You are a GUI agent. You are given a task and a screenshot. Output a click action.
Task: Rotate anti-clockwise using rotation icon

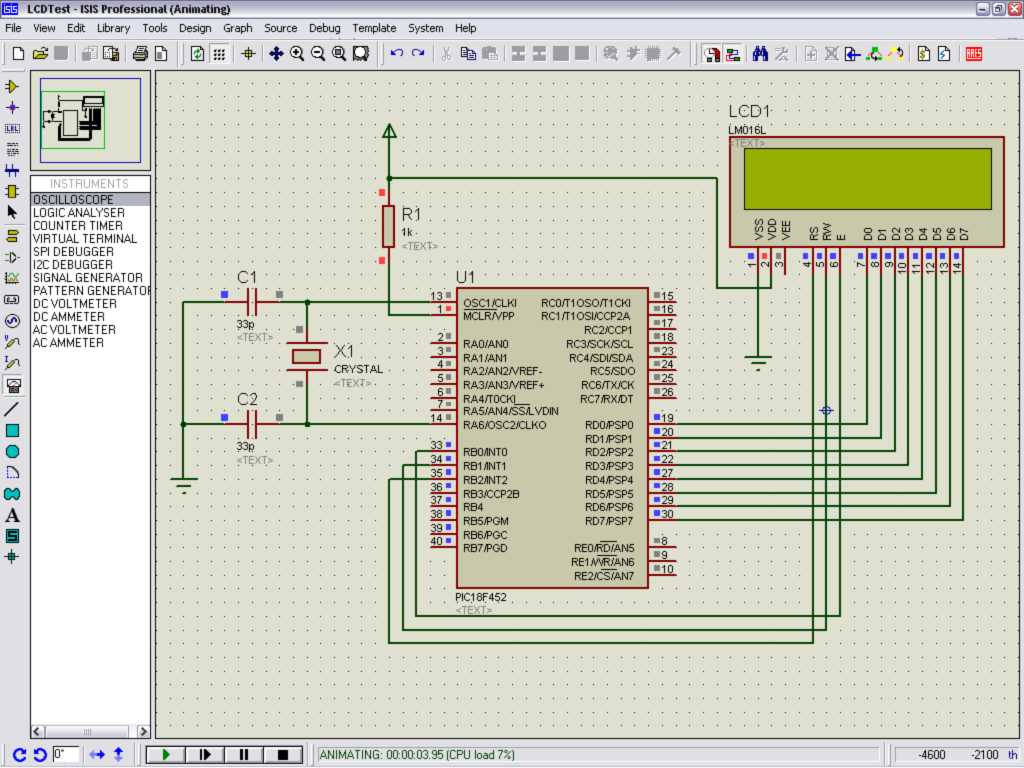39,755
